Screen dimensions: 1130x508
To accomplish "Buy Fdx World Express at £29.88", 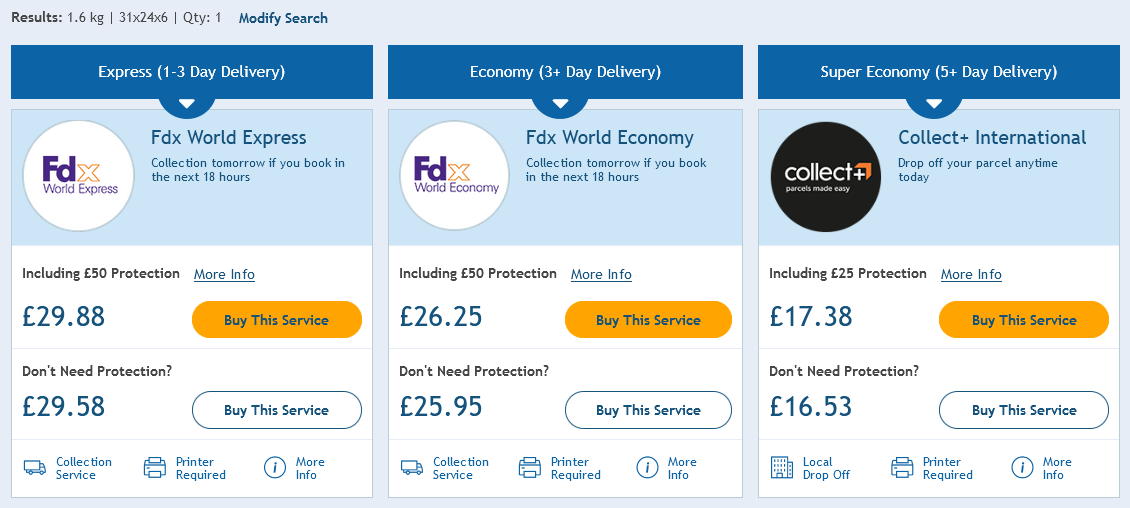I will click(277, 320).
